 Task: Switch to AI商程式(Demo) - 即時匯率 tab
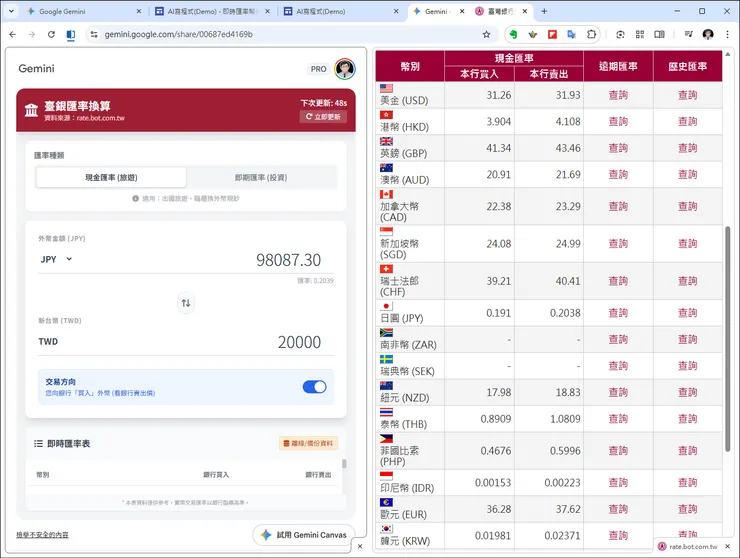[x=212, y=11]
